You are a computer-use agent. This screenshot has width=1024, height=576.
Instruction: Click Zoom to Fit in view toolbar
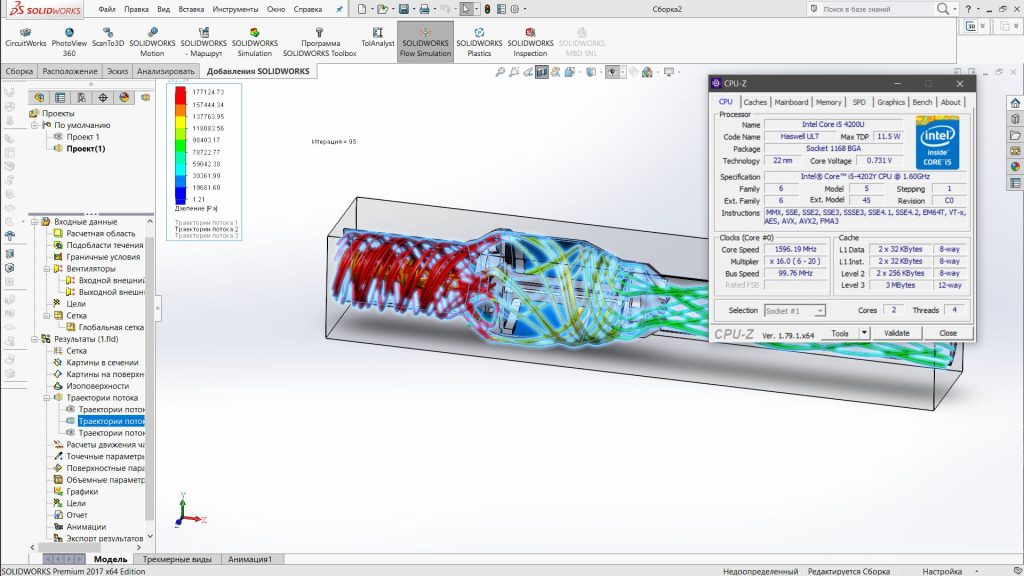(500, 72)
